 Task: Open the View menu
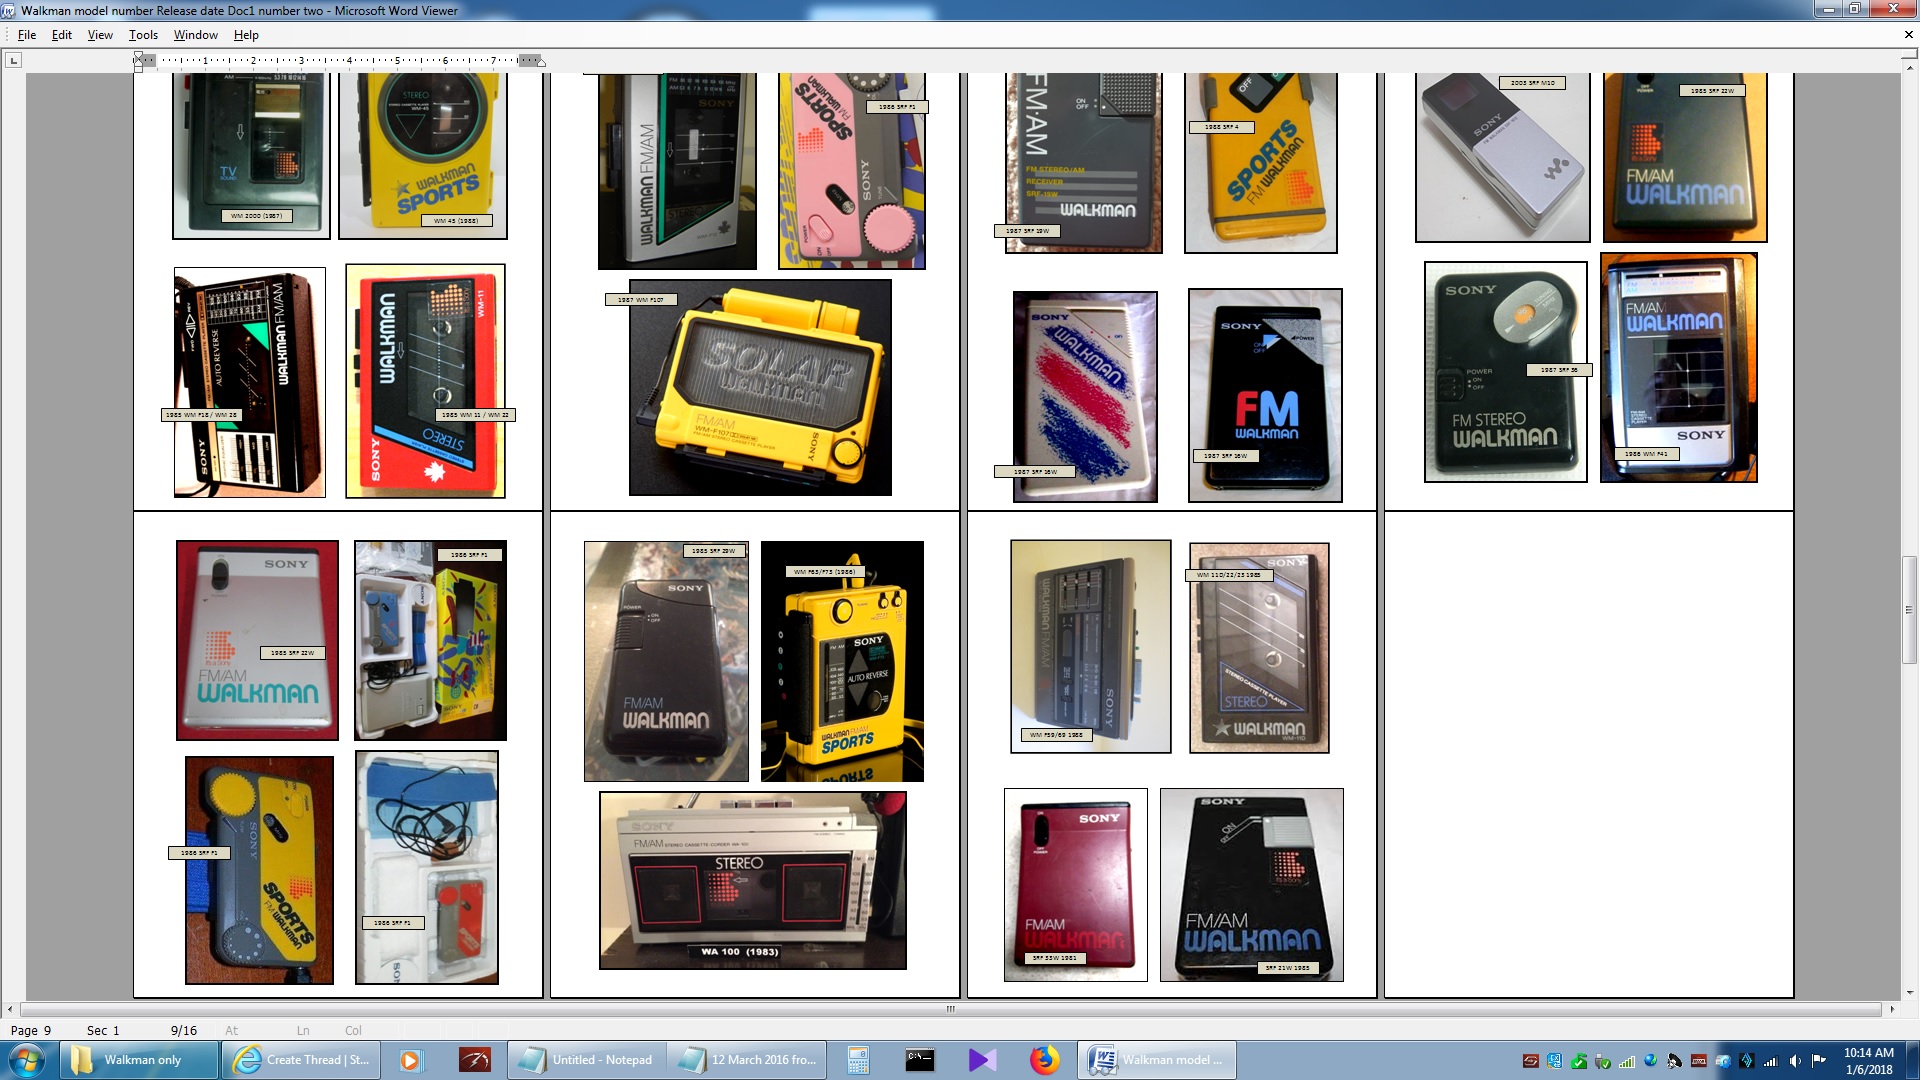100,35
